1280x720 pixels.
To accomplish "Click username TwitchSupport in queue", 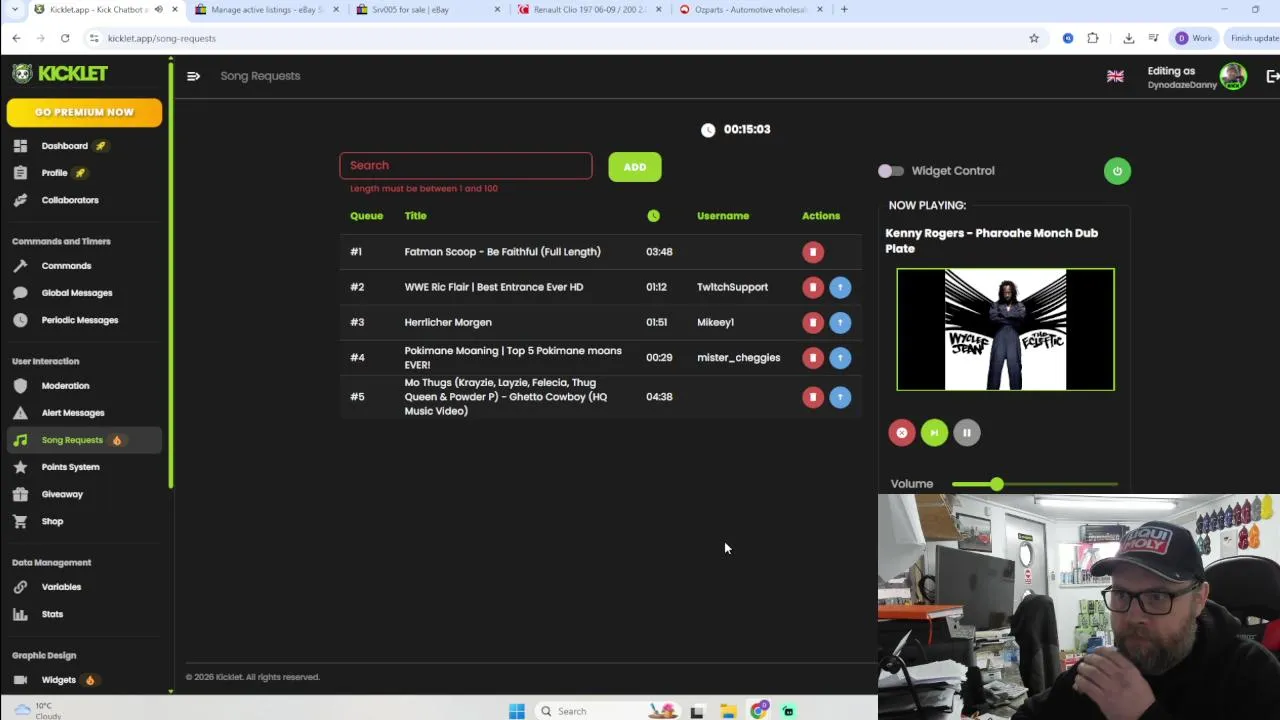I will click(x=732, y=287).
